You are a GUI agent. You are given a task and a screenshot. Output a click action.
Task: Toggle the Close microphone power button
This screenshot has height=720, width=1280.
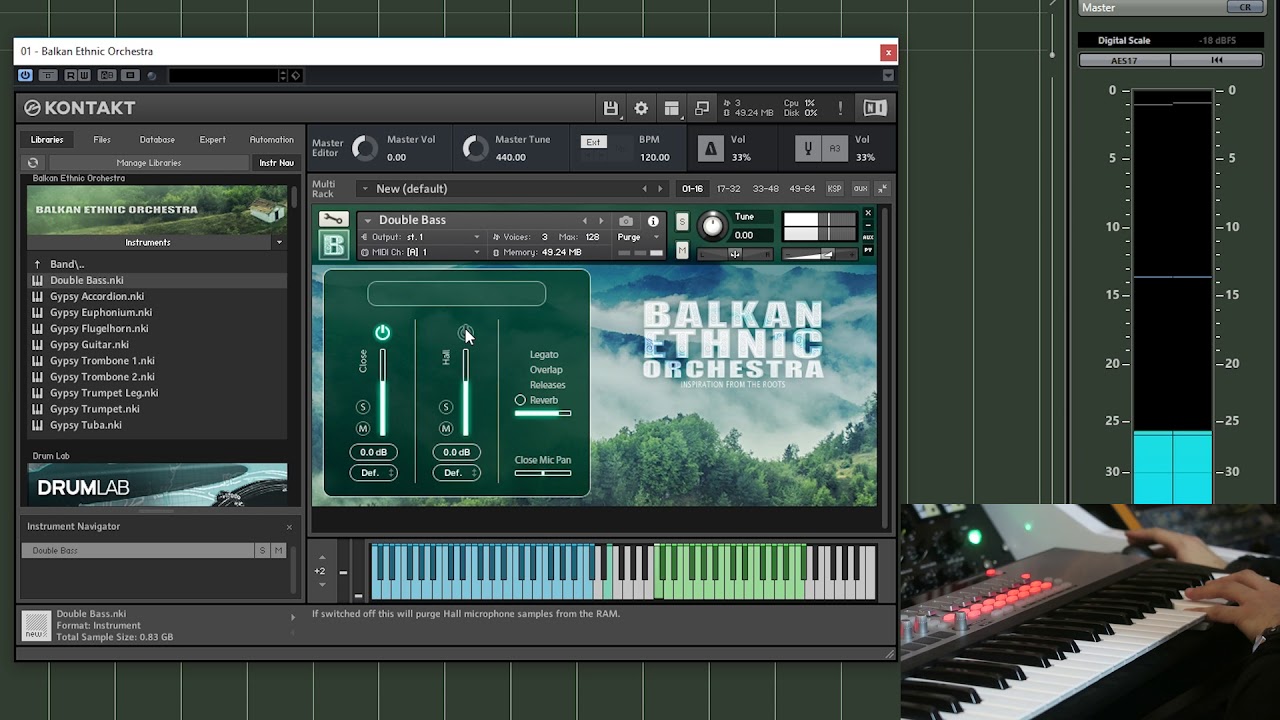tap(382, 332)
